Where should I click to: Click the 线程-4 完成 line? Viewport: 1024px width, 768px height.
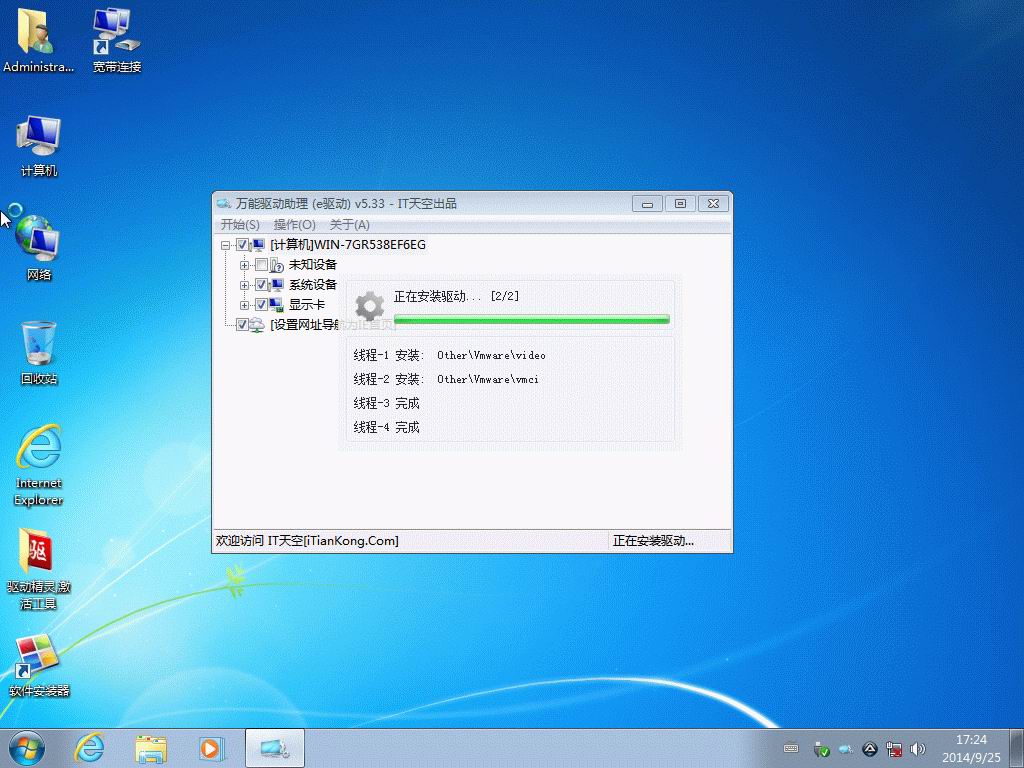pos(386,427)
